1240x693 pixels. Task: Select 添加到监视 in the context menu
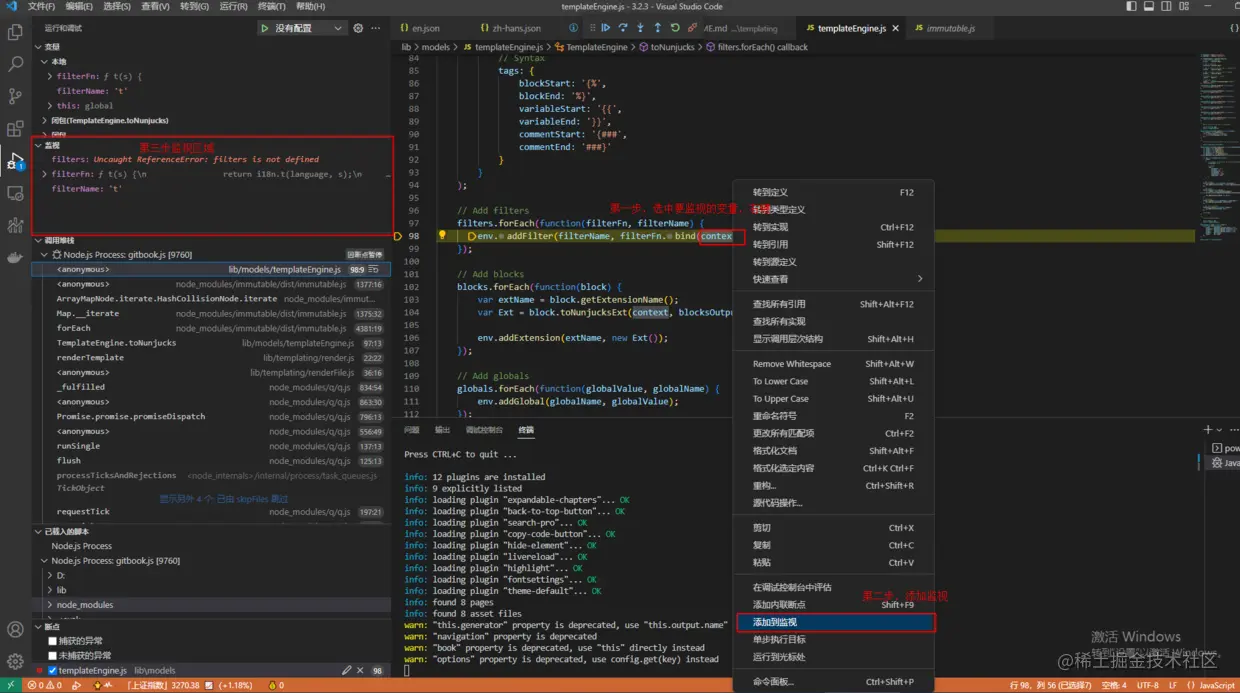click(x=775, y=622)
